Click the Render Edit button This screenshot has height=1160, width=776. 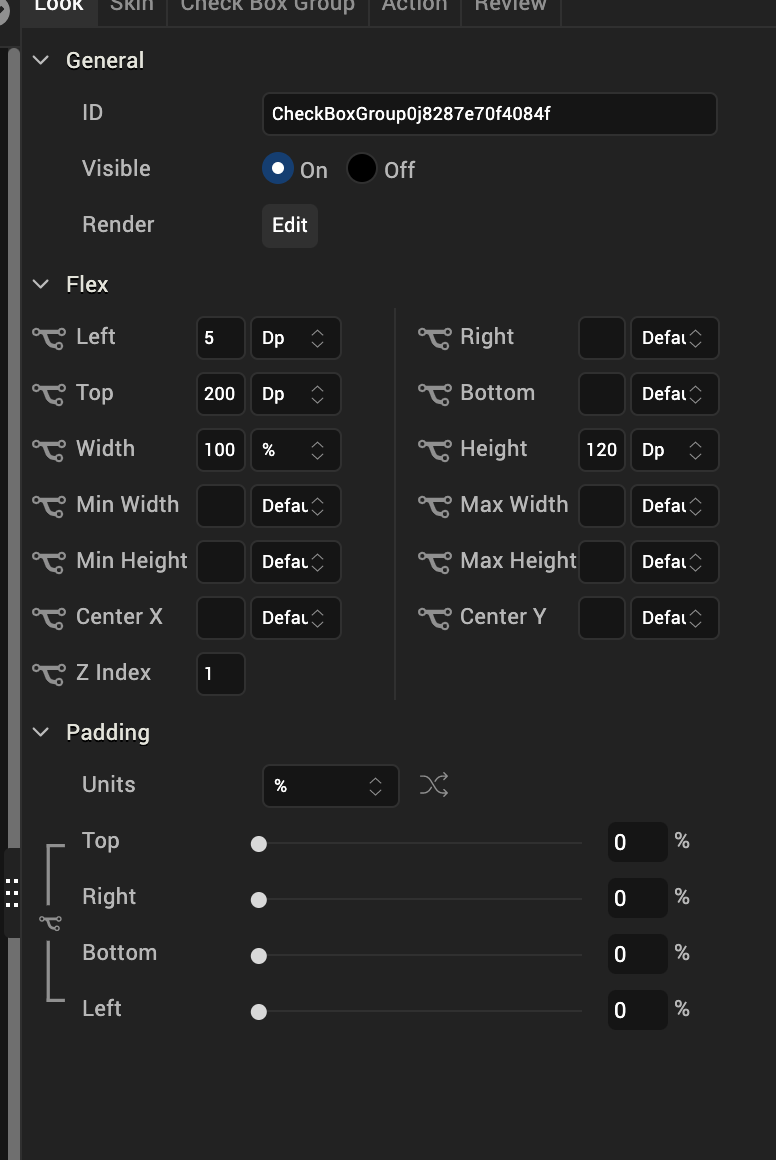(290, 225)
